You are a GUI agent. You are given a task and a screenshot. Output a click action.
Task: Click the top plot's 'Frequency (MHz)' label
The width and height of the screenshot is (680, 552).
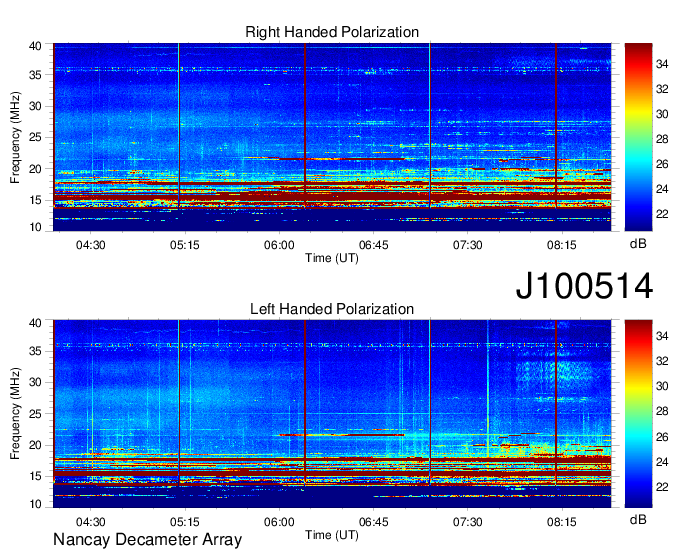click(15, 137)
